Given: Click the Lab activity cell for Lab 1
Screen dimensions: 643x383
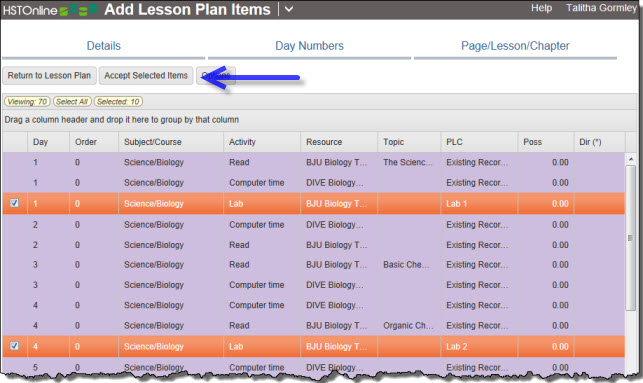Looking at the screenshot, I should 262,204.
